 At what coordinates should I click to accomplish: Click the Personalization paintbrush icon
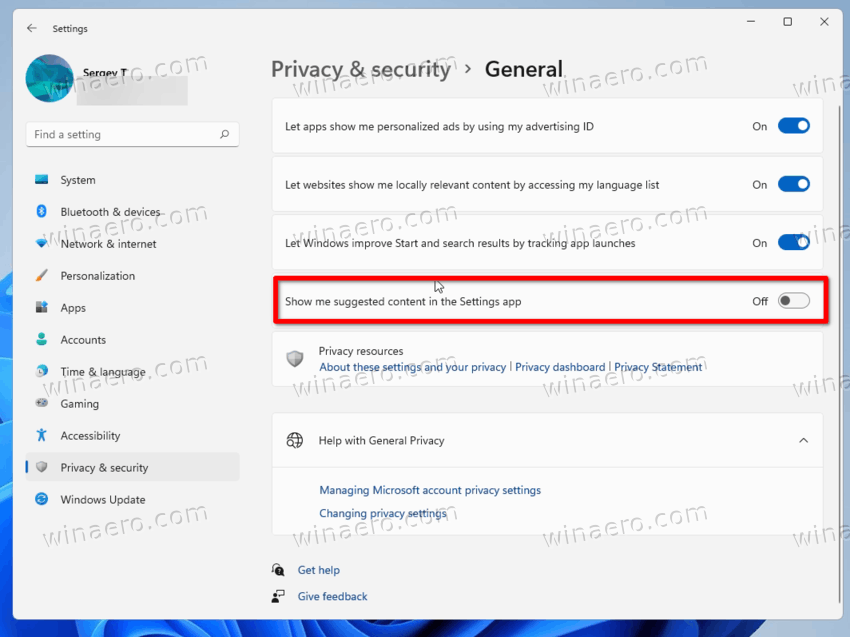coord(41,275)
